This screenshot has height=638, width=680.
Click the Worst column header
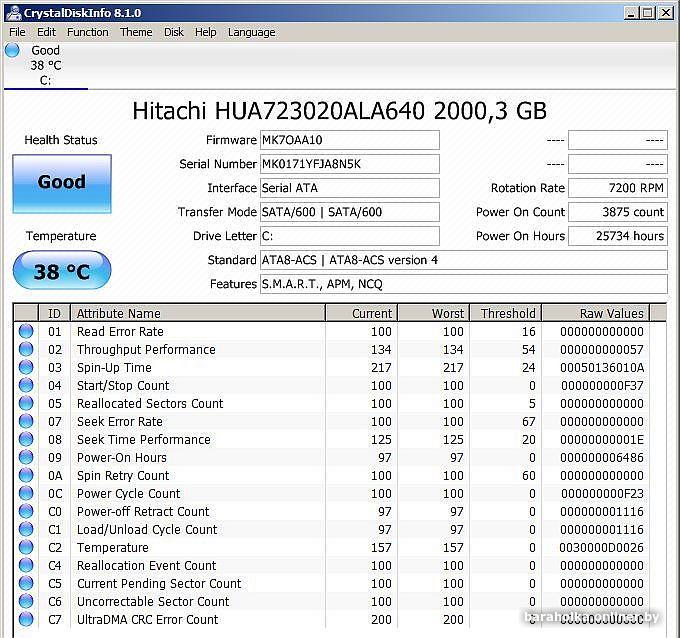click(434, 313)
